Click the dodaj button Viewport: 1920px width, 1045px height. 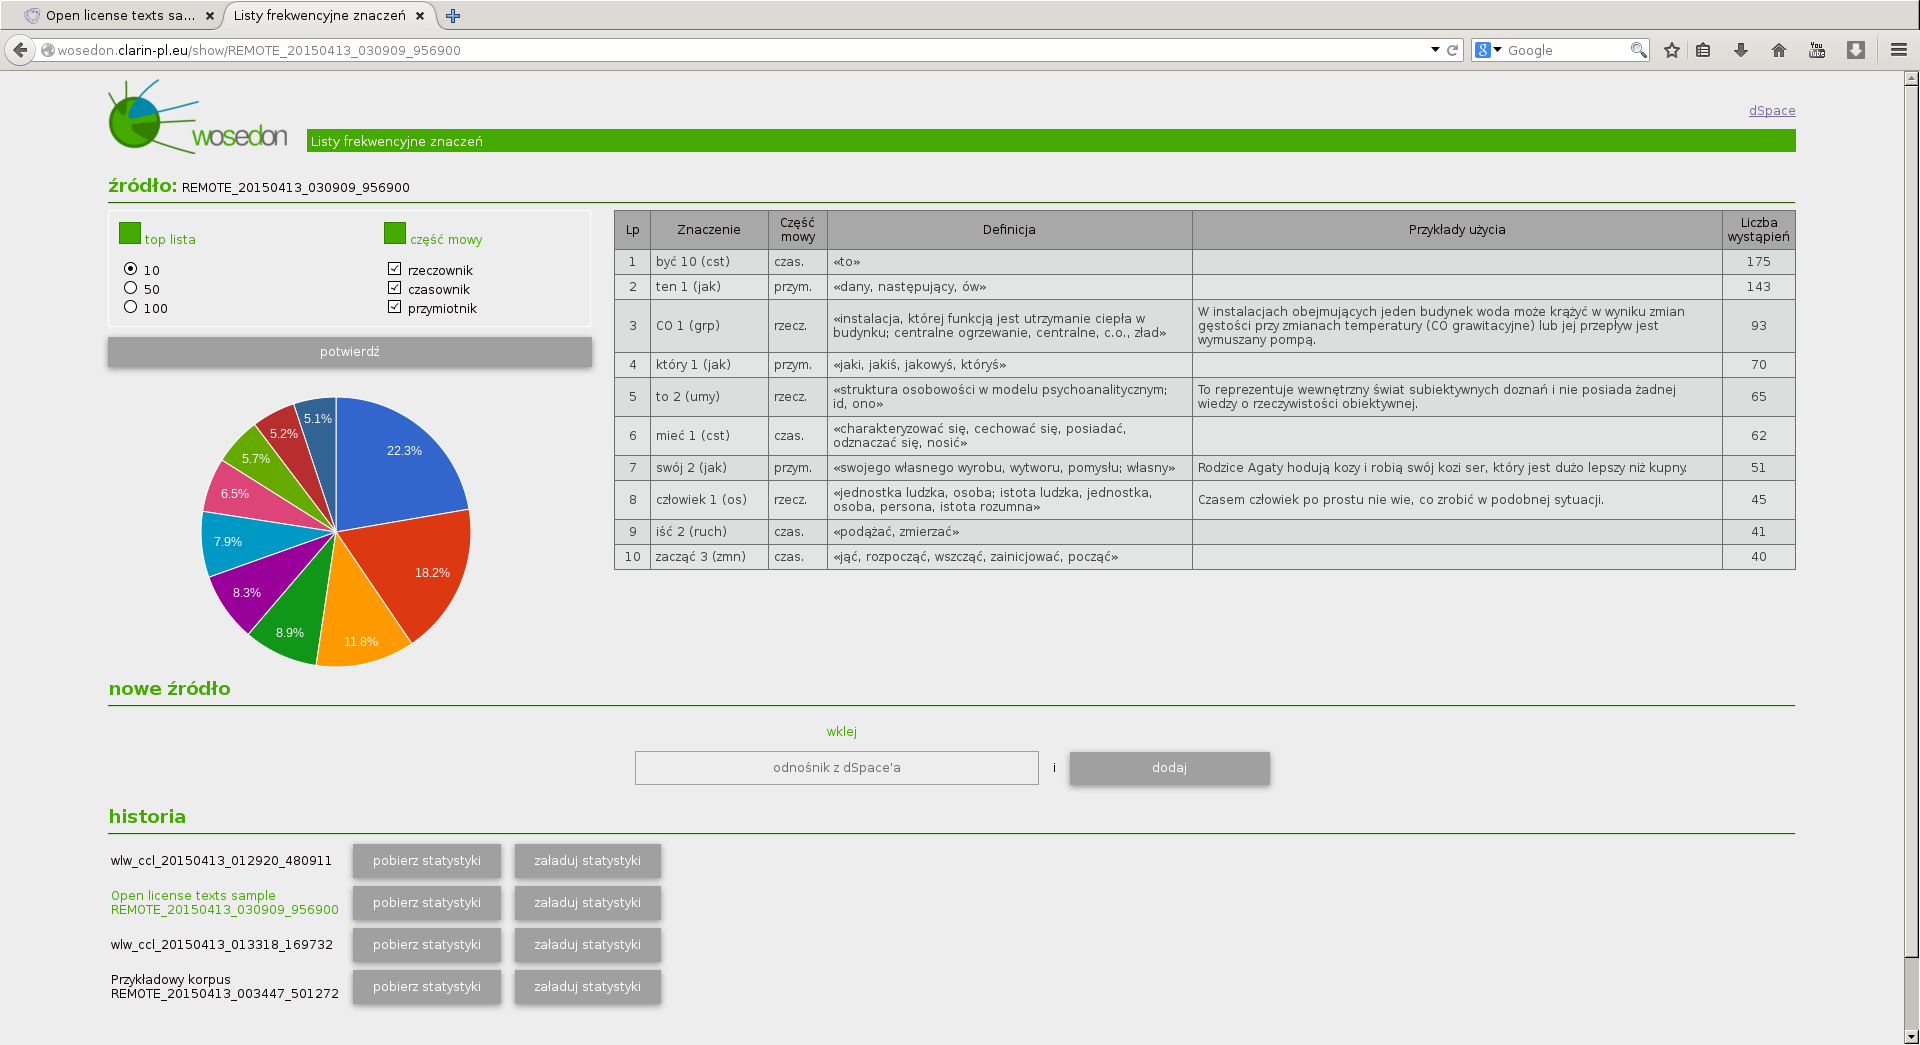pos(1170,768)
